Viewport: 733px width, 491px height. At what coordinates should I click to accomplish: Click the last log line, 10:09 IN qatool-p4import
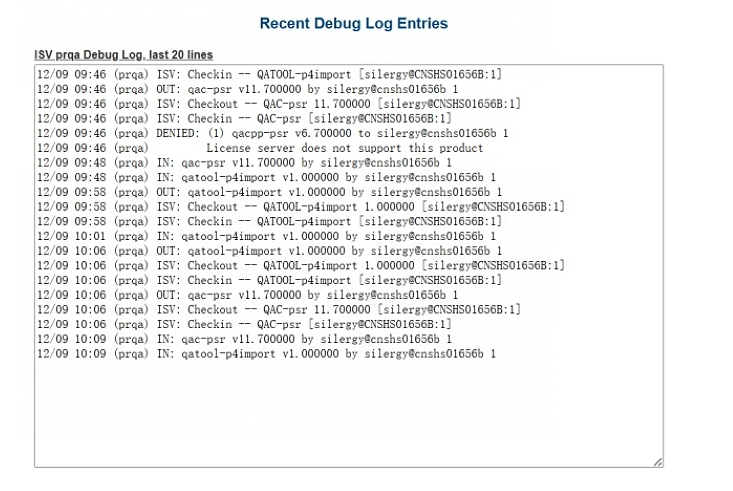coord(265,354)
